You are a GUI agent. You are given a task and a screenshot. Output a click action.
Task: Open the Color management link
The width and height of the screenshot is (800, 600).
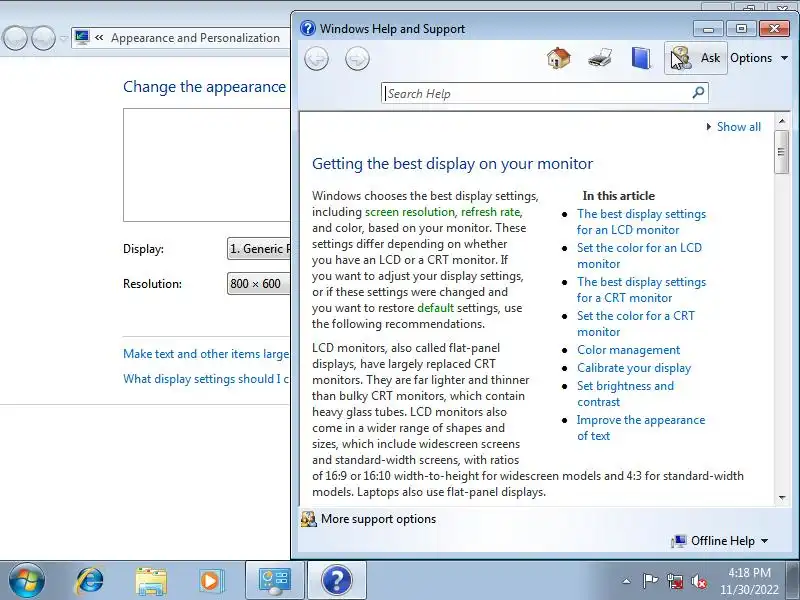click(628, 350)
